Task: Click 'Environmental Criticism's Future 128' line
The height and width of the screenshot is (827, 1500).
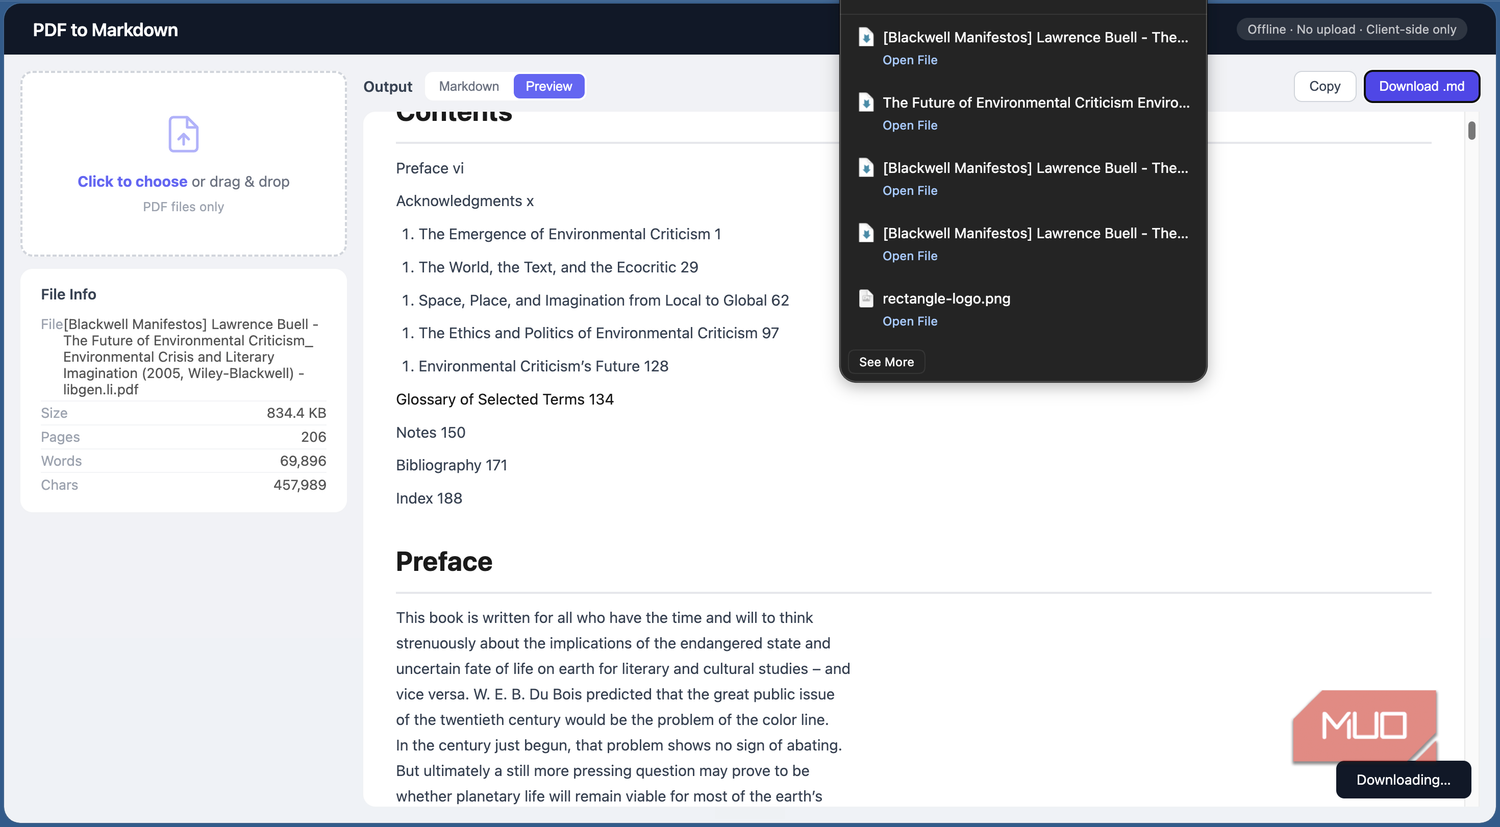Action: [543, 366]
